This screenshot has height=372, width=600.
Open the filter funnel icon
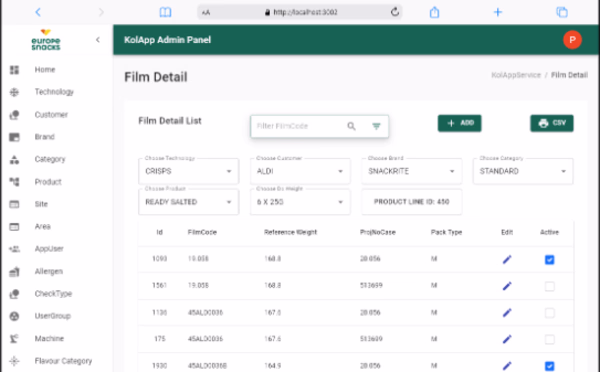tap(377, 126)
